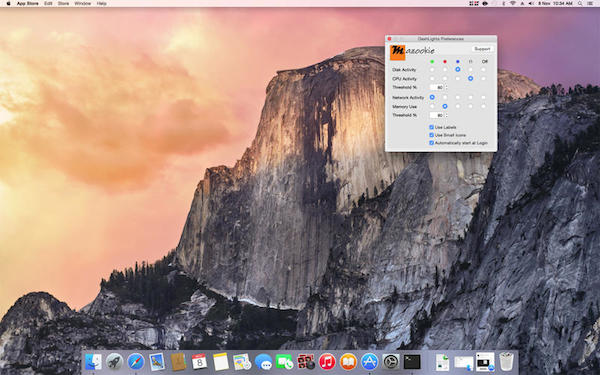600x375 pixels.
Task: Open Launchpad rocket icon in dock
Action: (114, 362)
